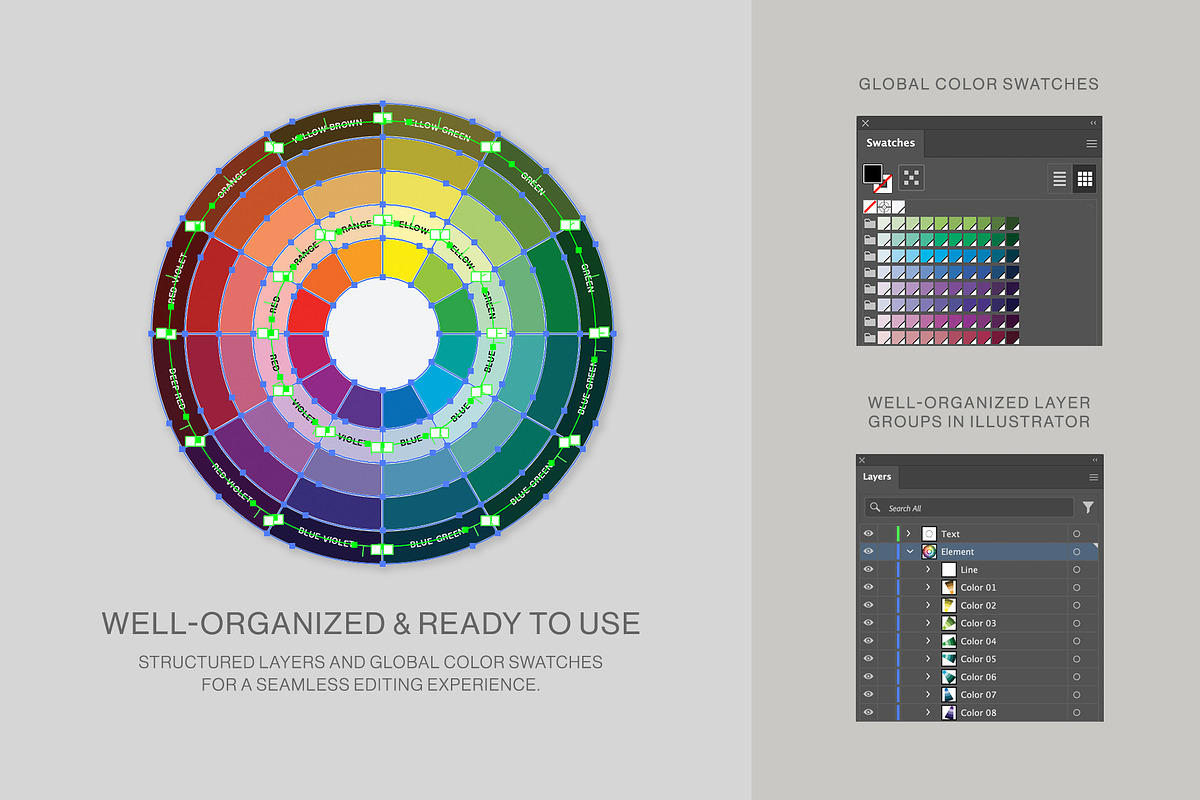
Task: Collapse the Layers panel with double arrows
Action: 1094,460
